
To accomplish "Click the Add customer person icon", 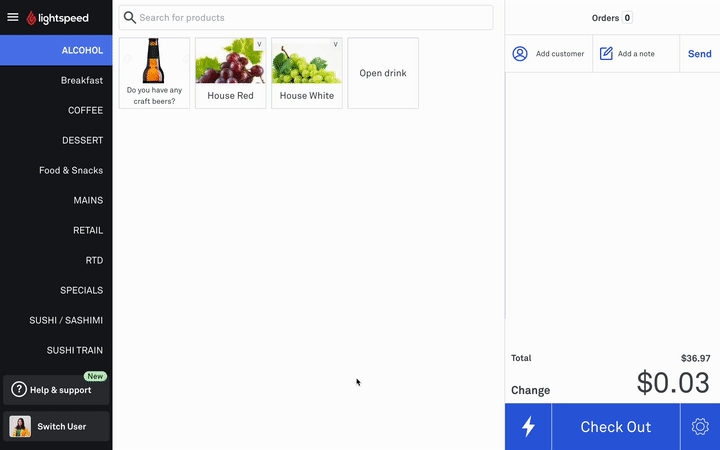I will pos(520,54).
